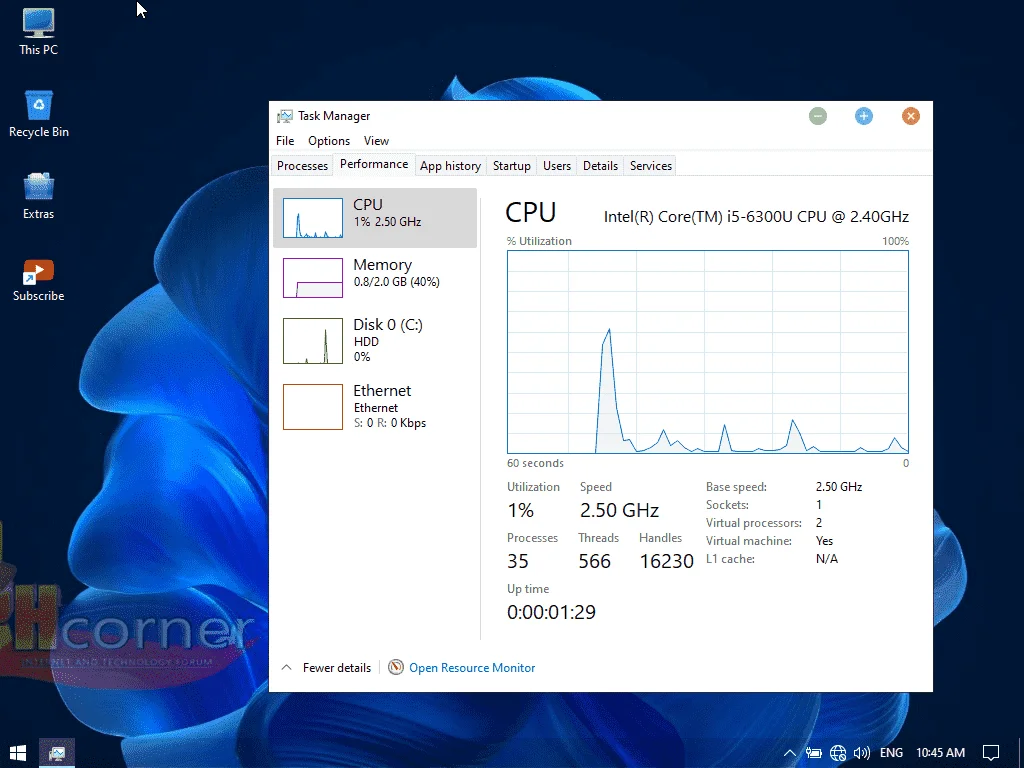Open the View menu
The image size is (1024, 768).
click(x=376, y=141)
